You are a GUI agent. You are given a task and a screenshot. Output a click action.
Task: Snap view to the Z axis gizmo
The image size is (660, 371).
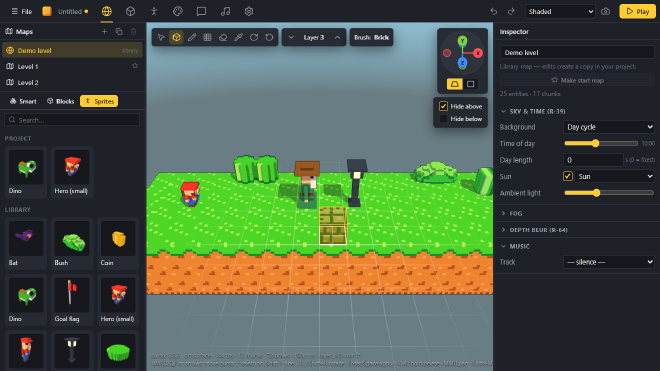click(x=462, y=63)
